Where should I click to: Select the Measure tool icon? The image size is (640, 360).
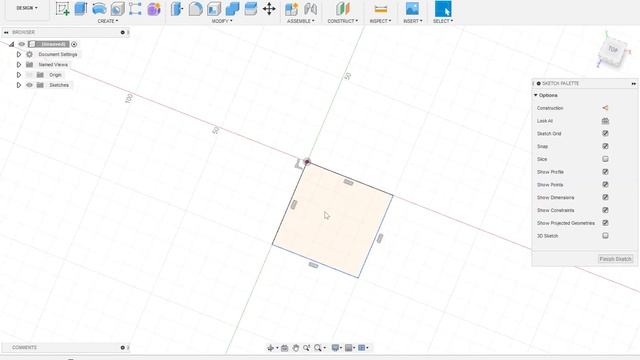point(380,9)
